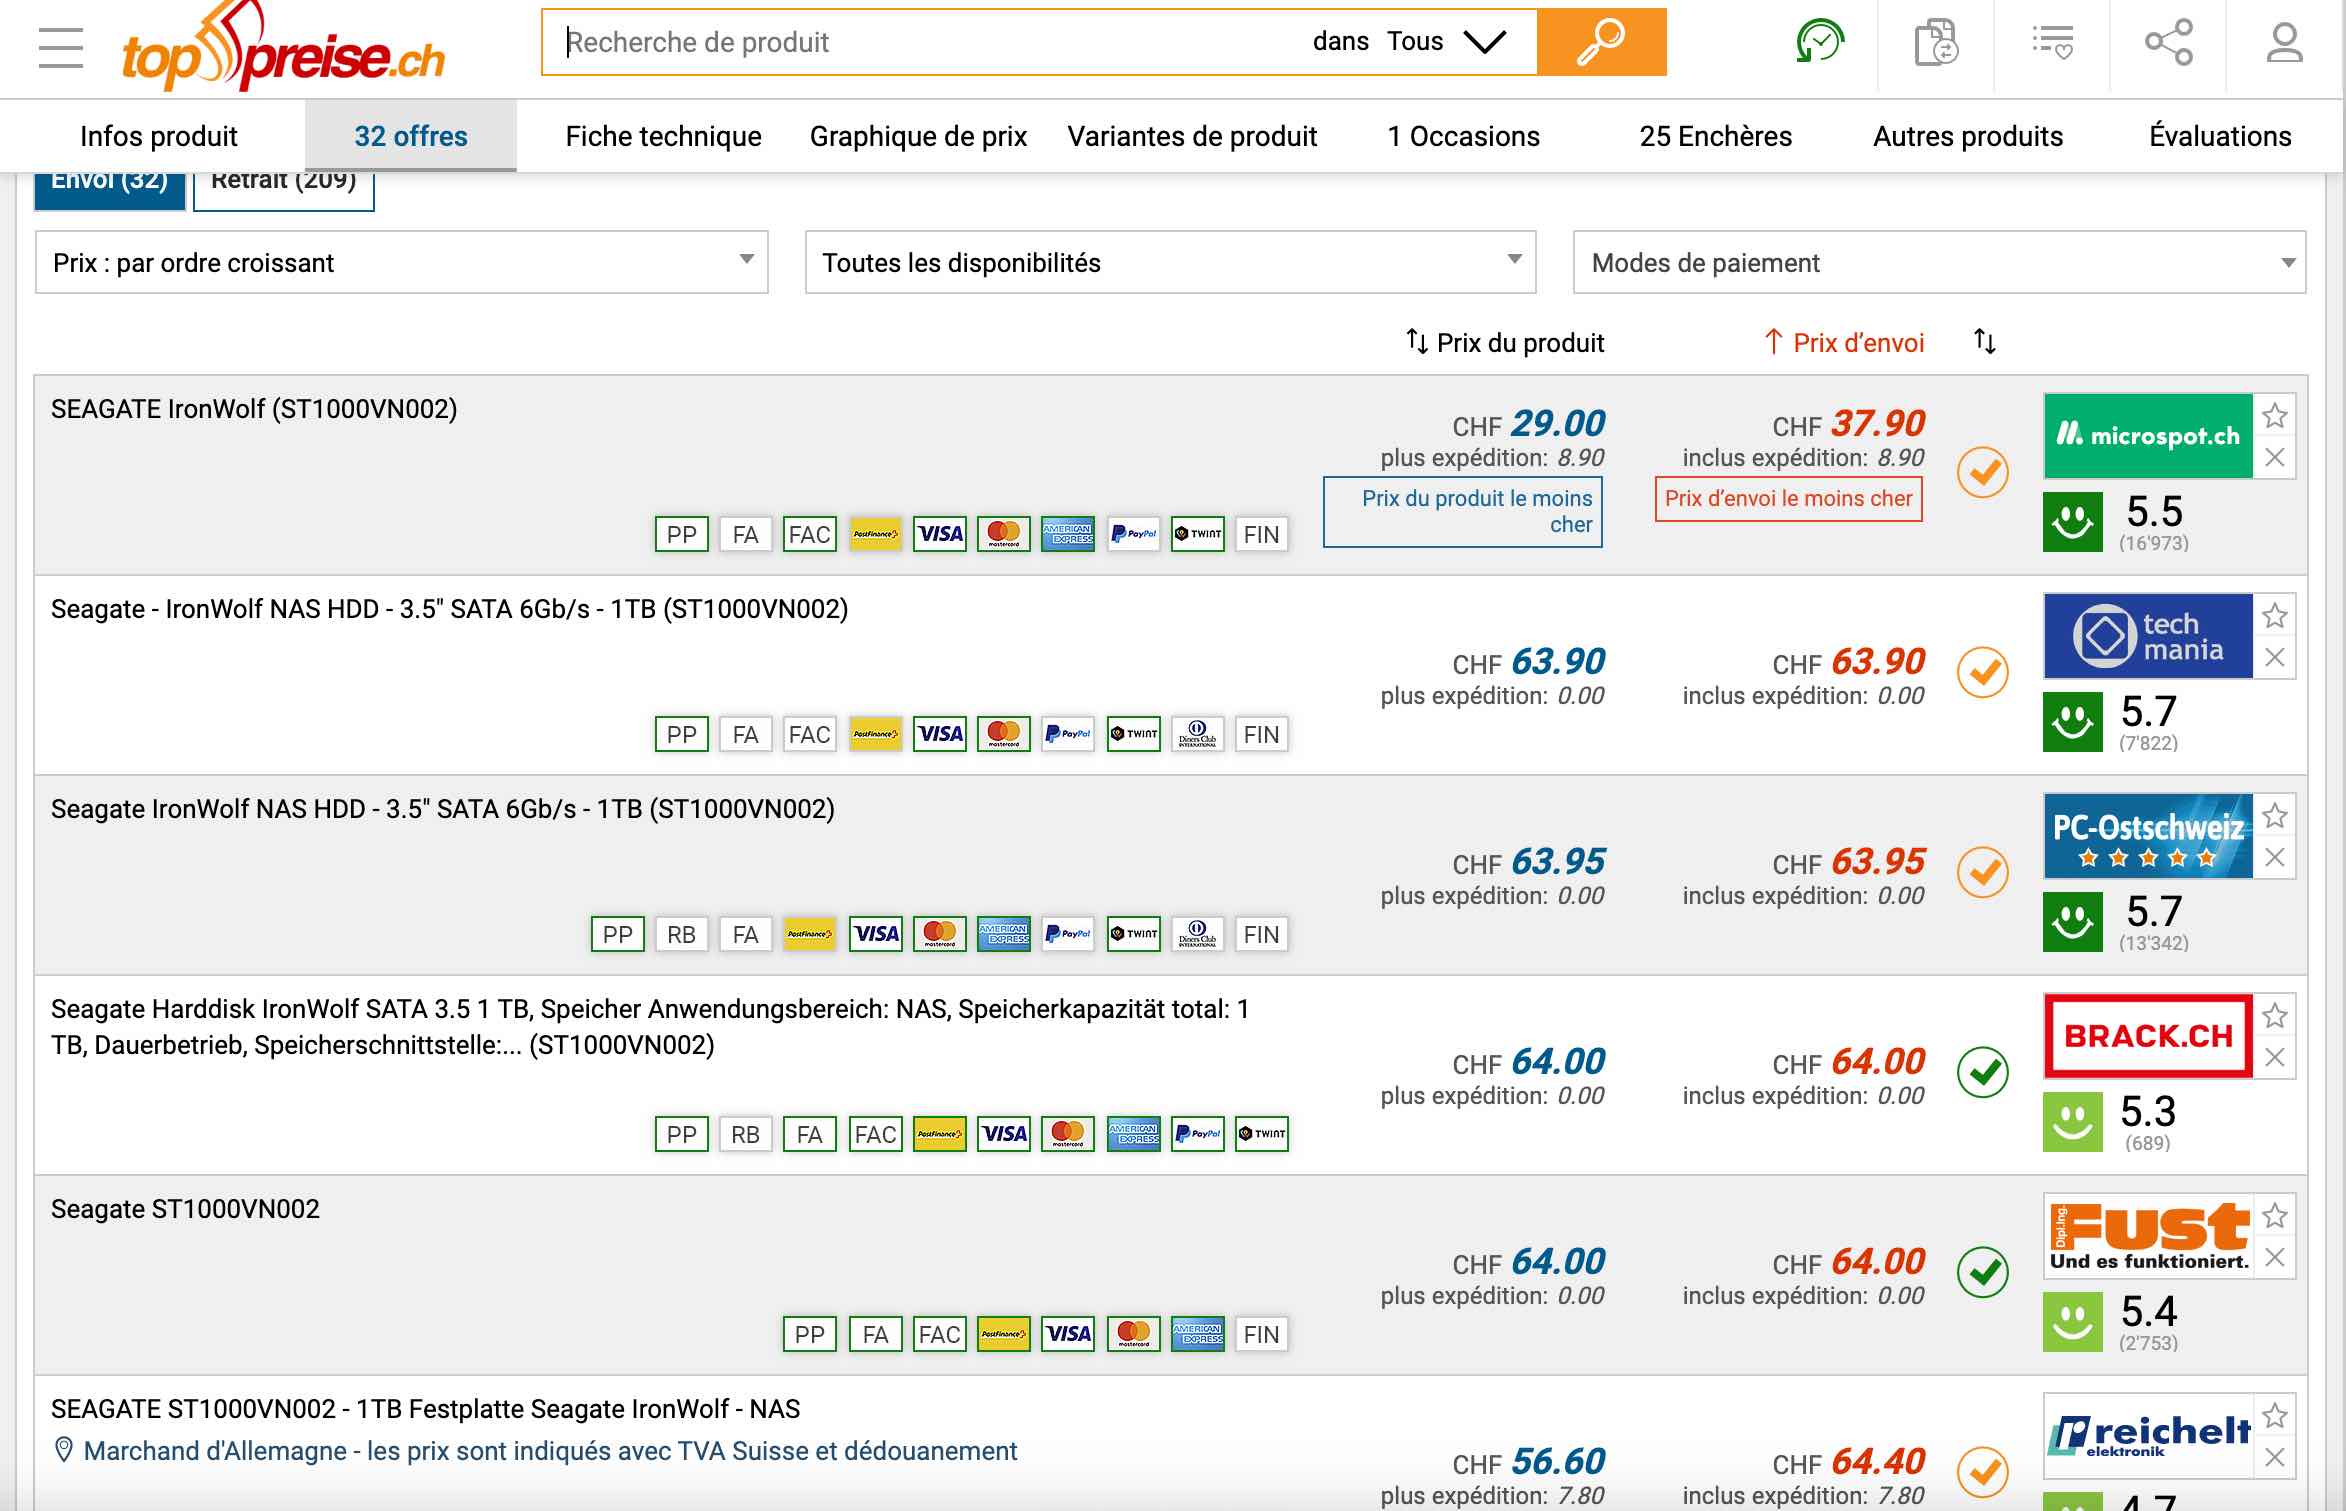Click the sort arrows icon right of Prix d'envoi
The width and height of the screenshot is (2346, 1511).
click(1984, 342)
